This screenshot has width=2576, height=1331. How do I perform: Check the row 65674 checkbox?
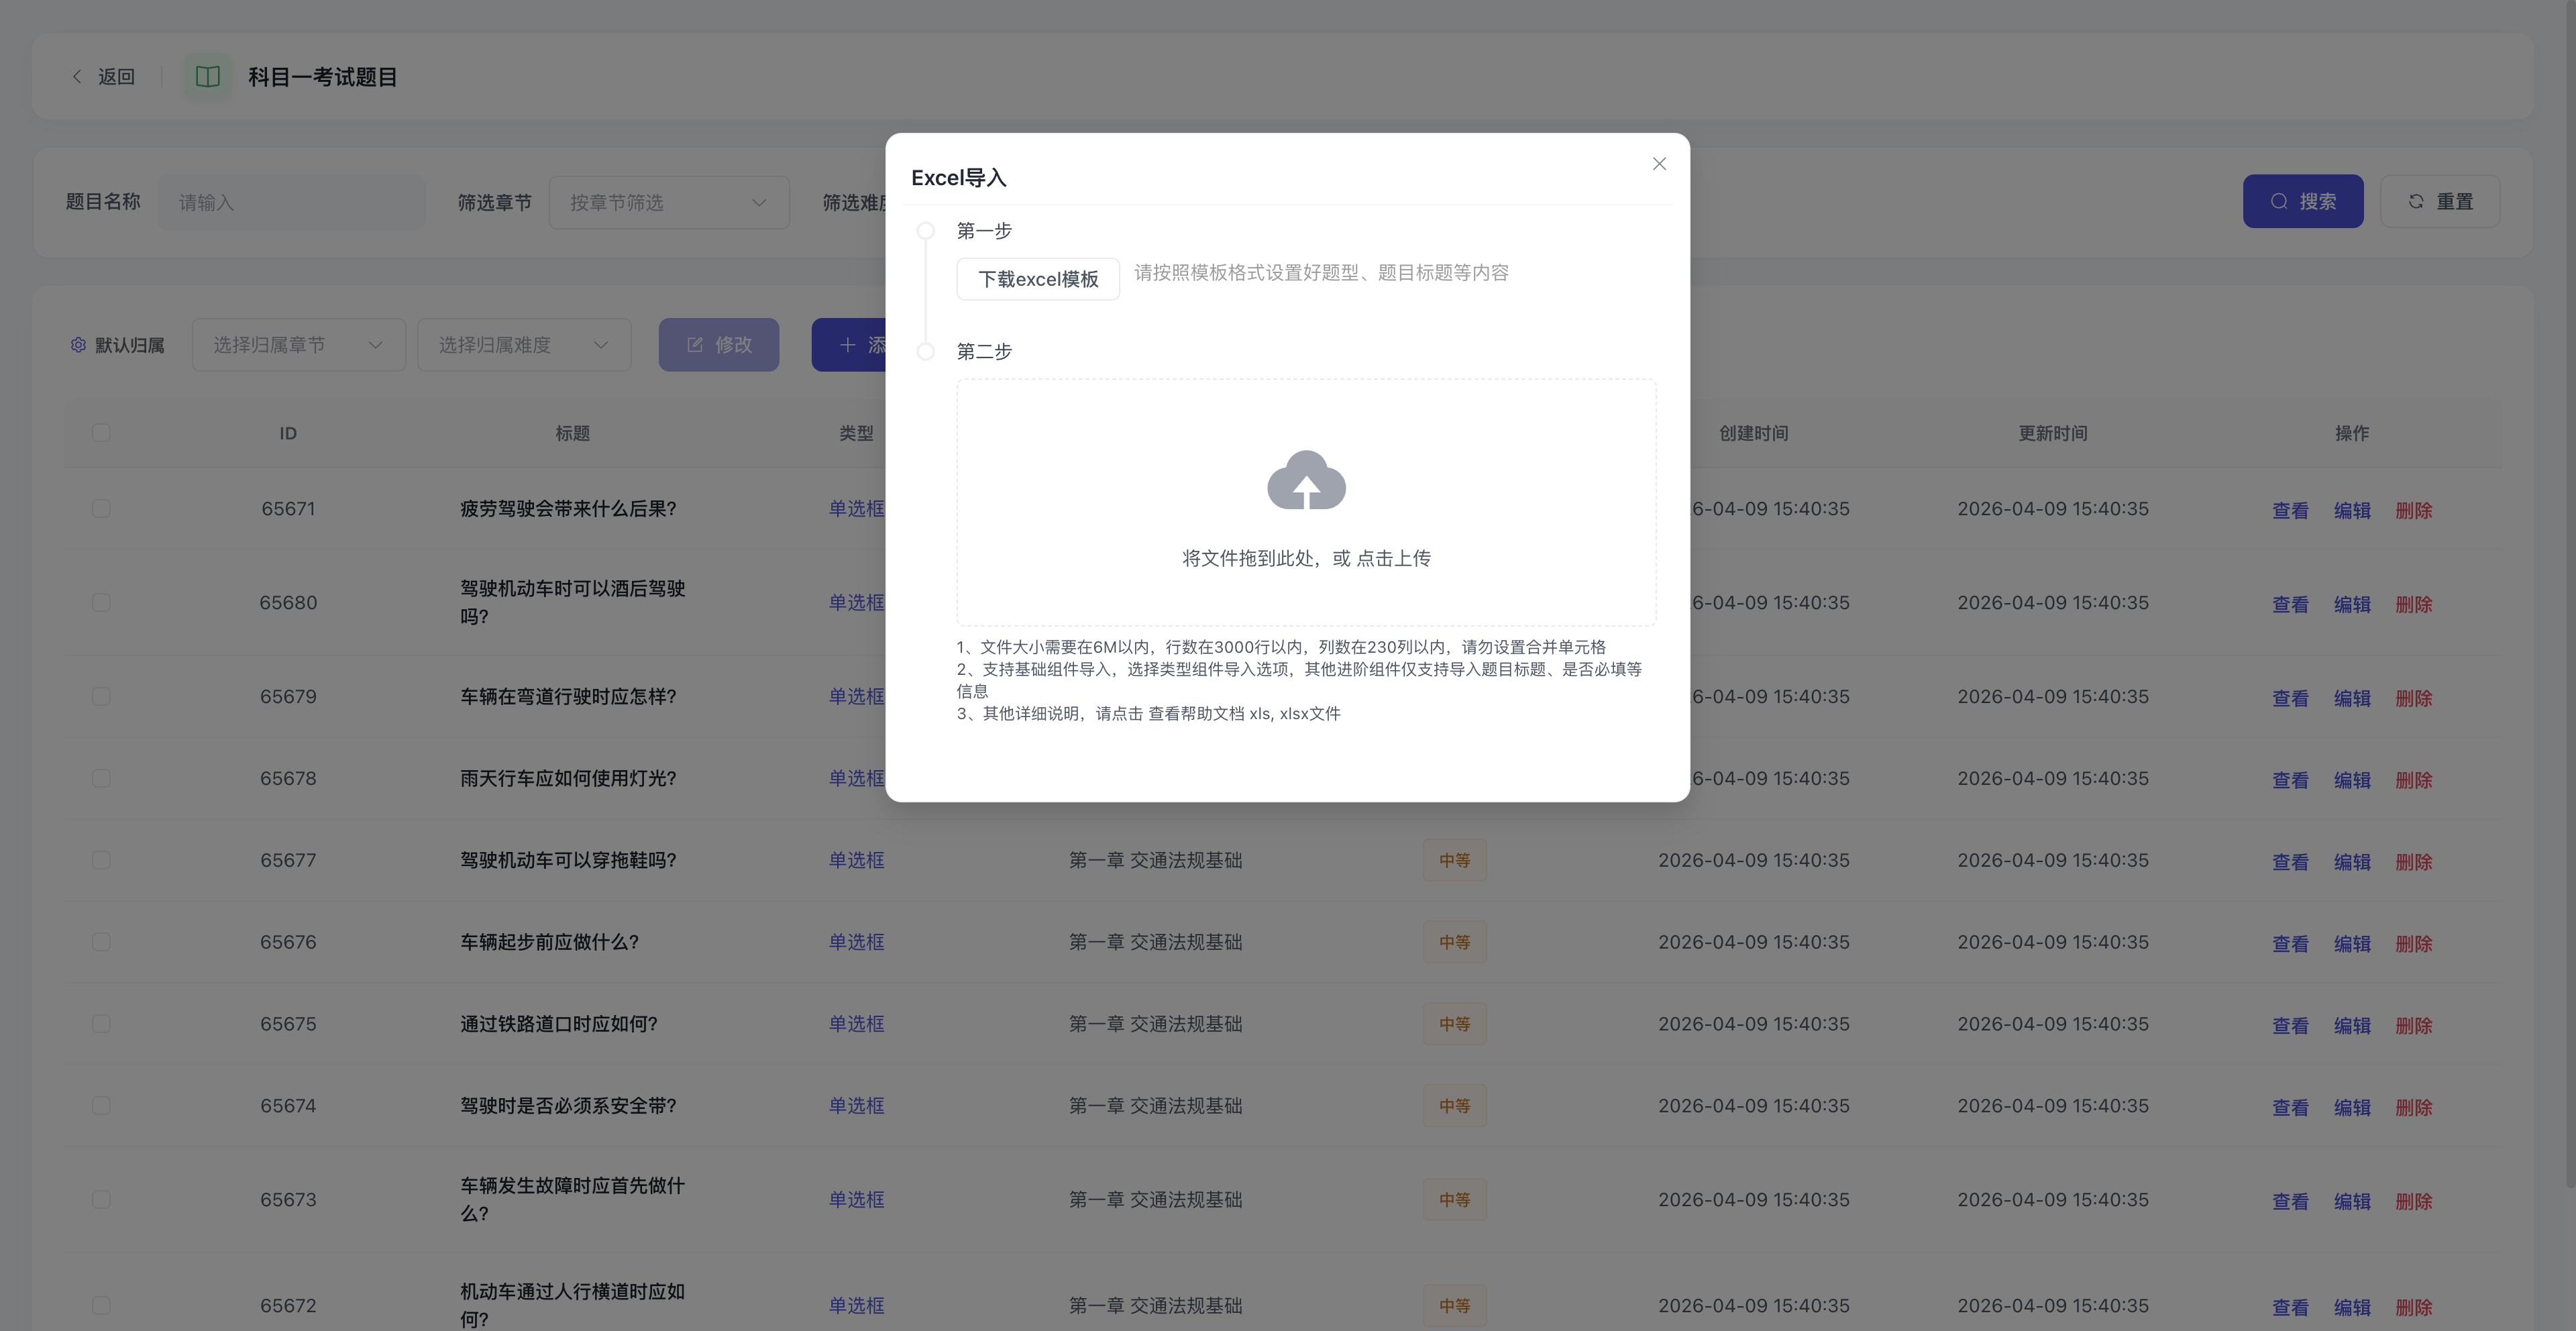tap(101, 1106)
